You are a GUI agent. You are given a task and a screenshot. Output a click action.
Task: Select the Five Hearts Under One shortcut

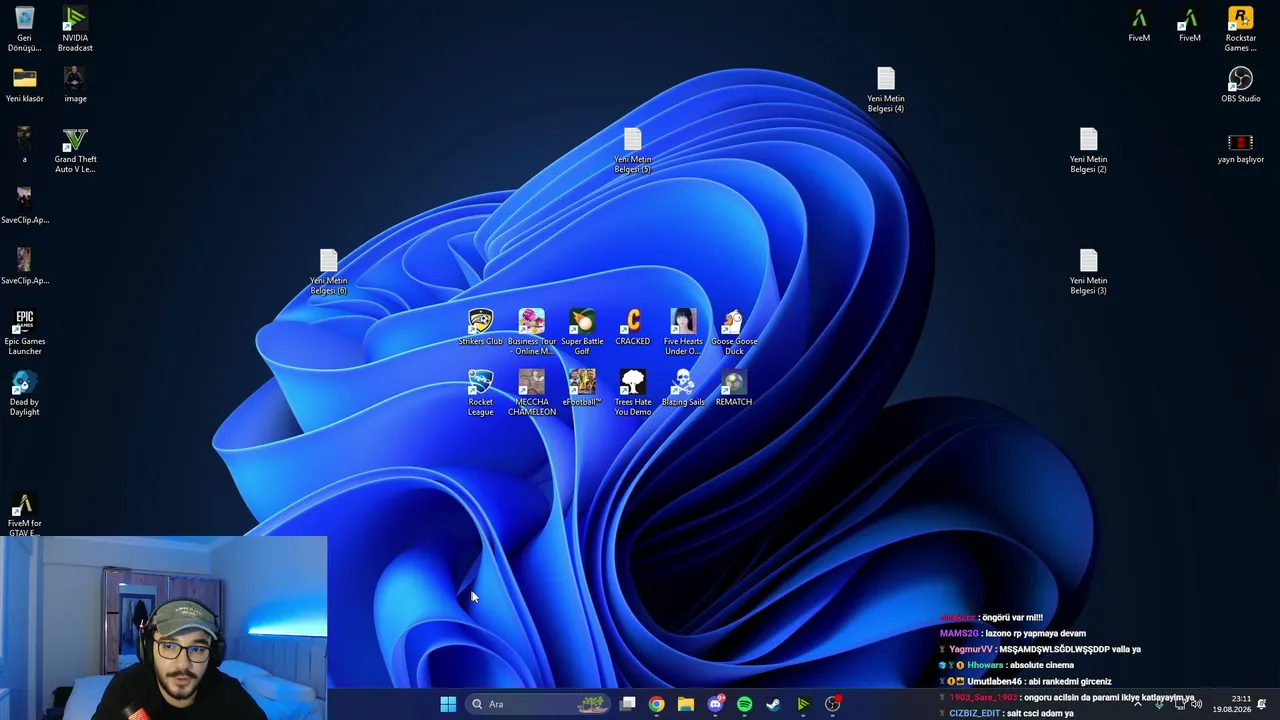683,333
